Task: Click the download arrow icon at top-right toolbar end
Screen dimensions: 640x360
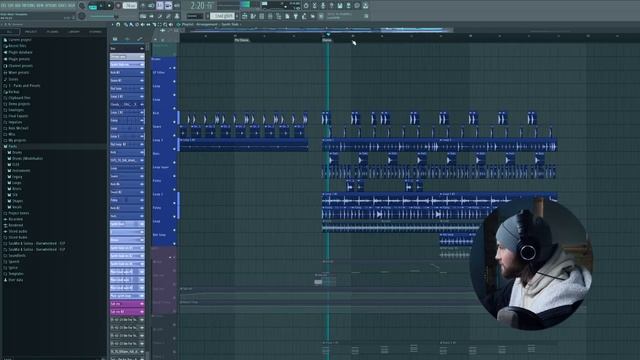Action: [x=365, y=5]
